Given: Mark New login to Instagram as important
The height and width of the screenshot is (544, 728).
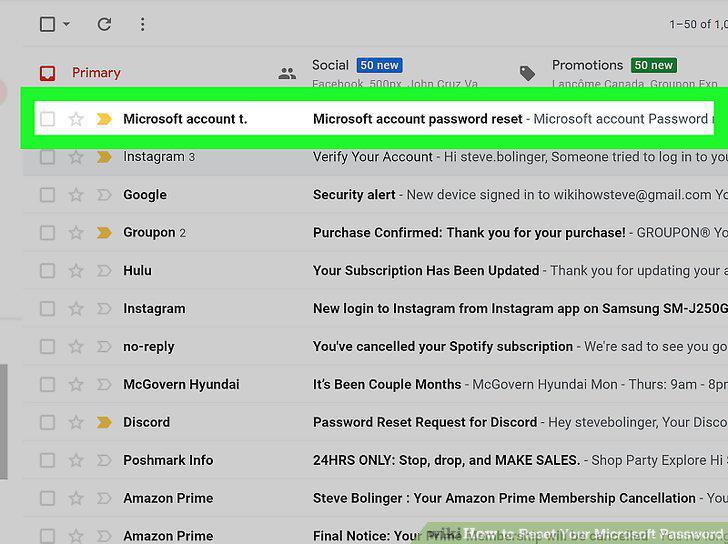Looking at the screenshot, I should [104, 309].
